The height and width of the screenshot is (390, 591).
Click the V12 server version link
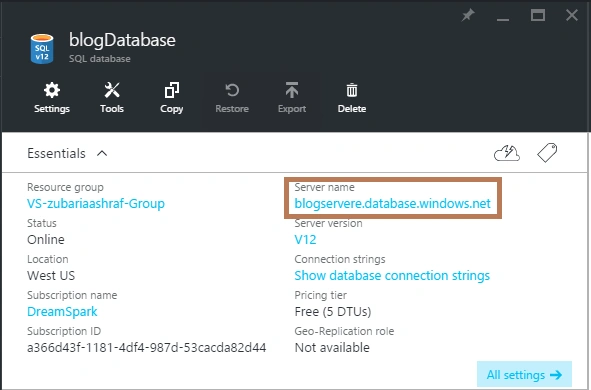(x=305, y=240)
